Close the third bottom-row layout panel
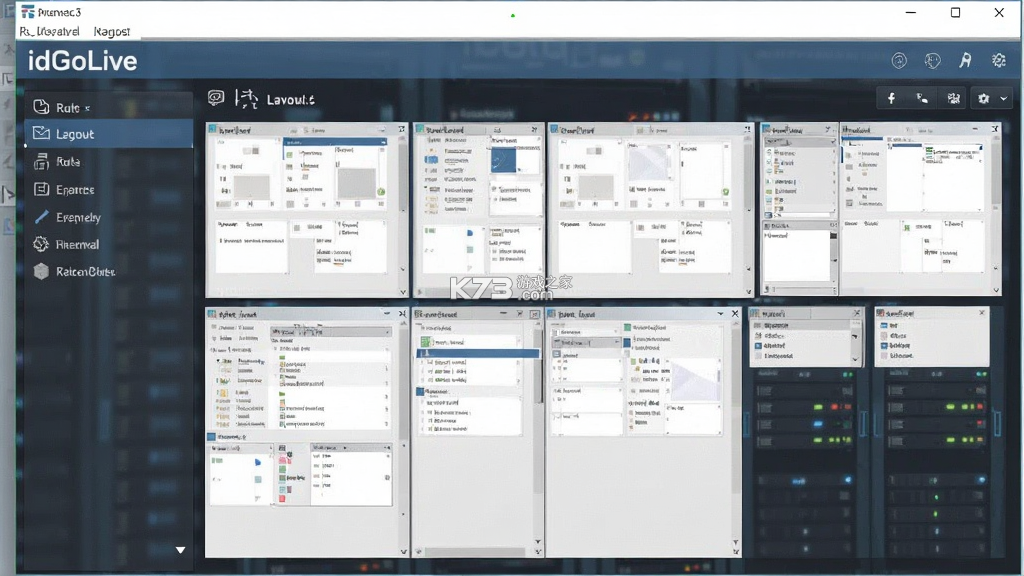The width and height of the screenshot is (1024, 576). tap(735, 314)
